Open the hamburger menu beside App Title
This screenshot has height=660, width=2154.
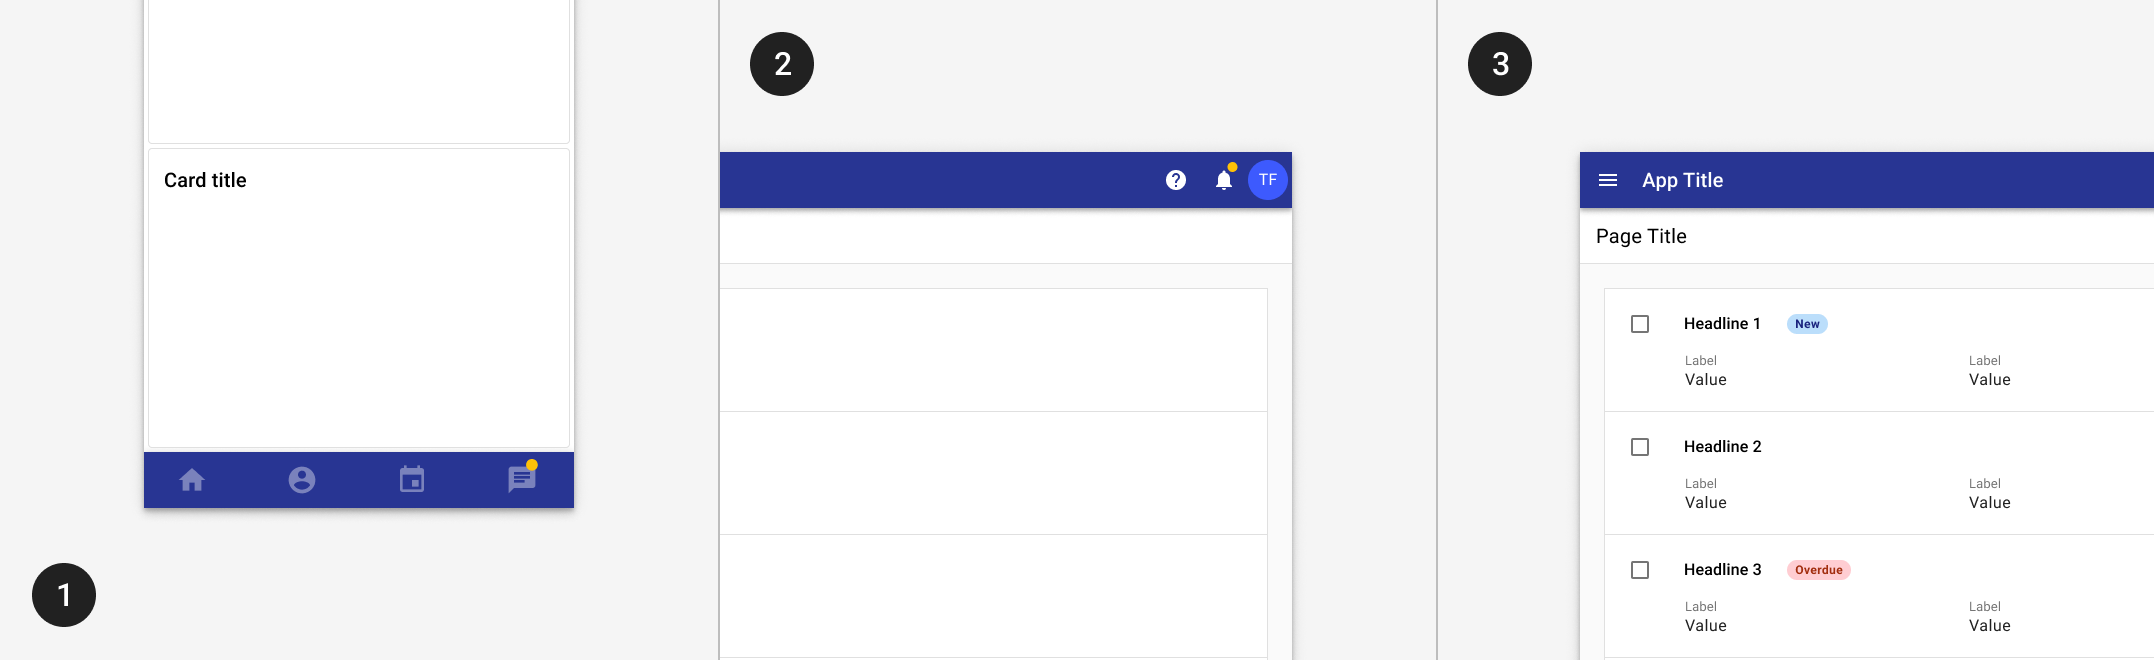click(1608, 180)
